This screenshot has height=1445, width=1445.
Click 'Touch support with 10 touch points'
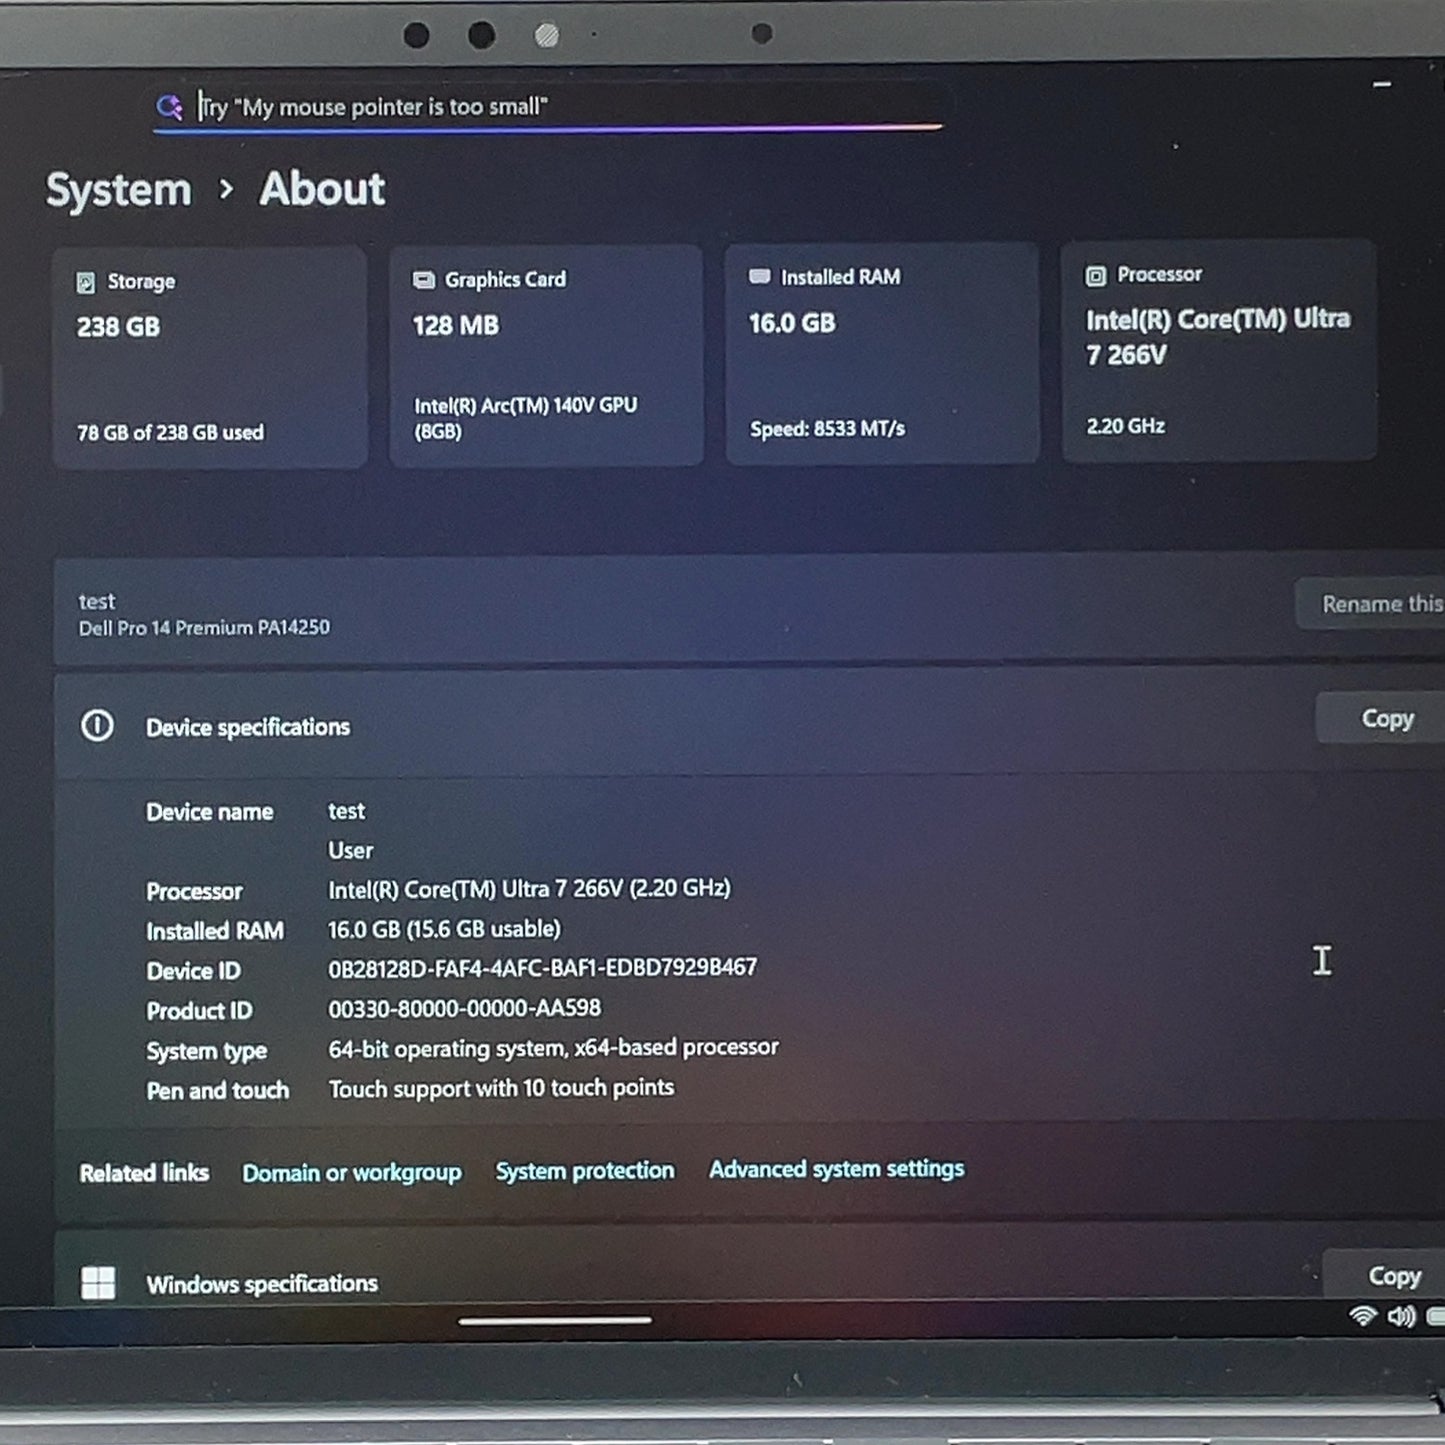click(501, 1088)
